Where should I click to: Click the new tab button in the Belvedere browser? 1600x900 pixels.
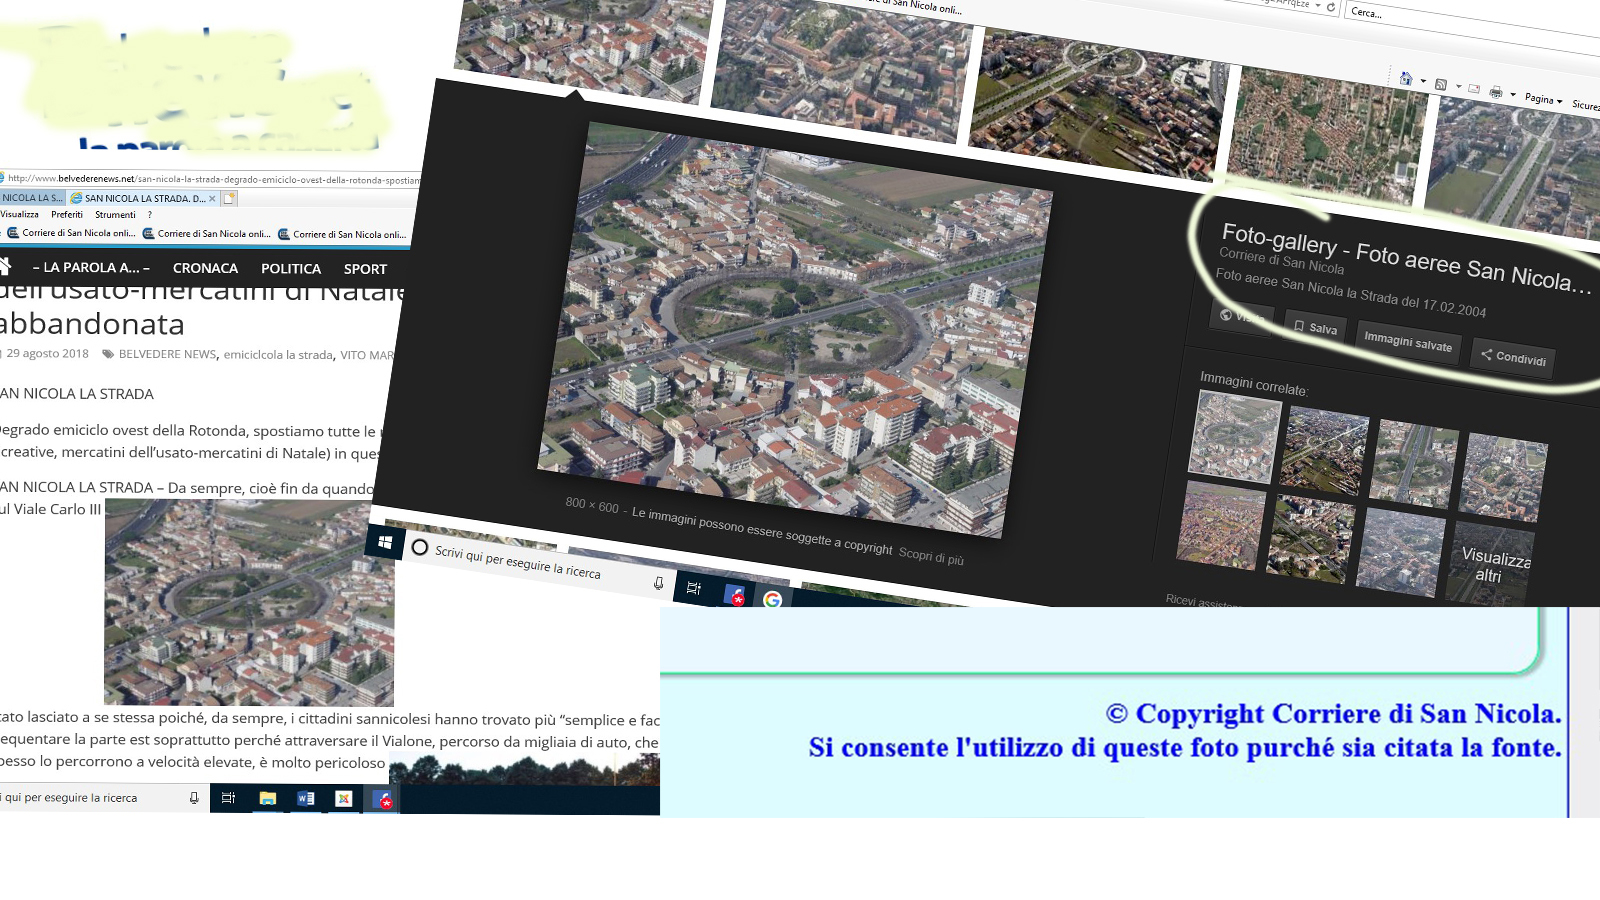pos(229,198)
